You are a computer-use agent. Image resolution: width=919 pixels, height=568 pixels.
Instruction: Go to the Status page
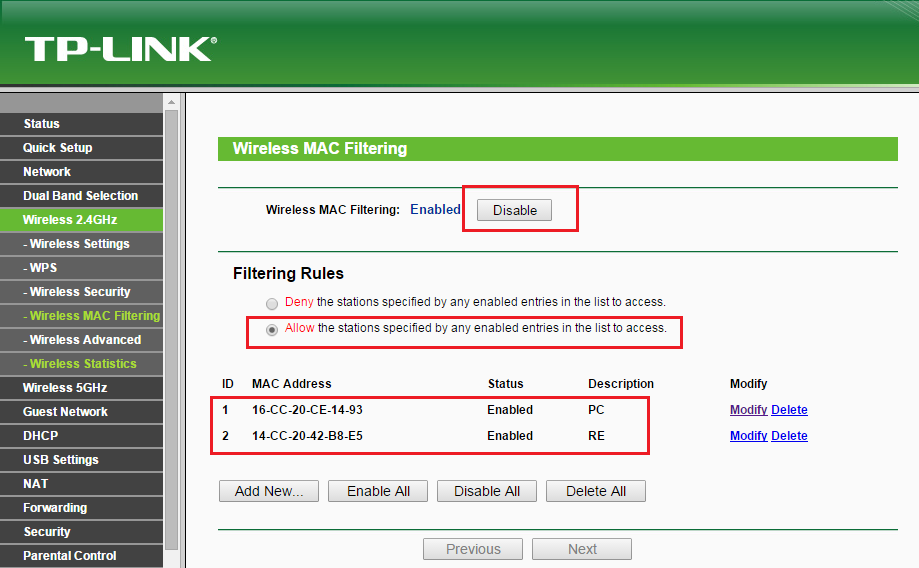pyautogui.click(x=81, y=124)
